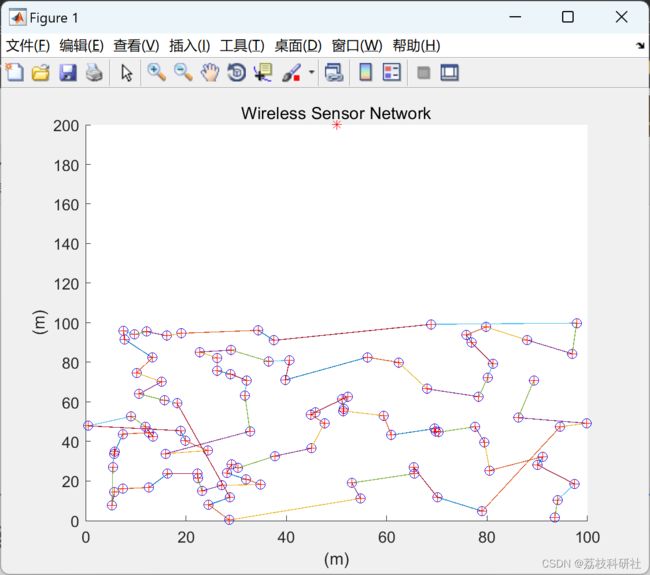The width and height of the screenshot is (650, 575).
Task: Open the 工具(T) menu
Action: [x=242, y=46]
